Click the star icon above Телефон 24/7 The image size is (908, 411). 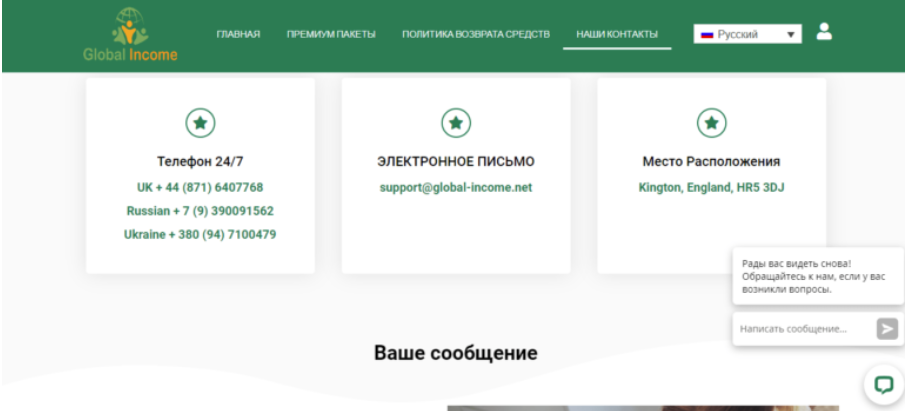(200, 123)
